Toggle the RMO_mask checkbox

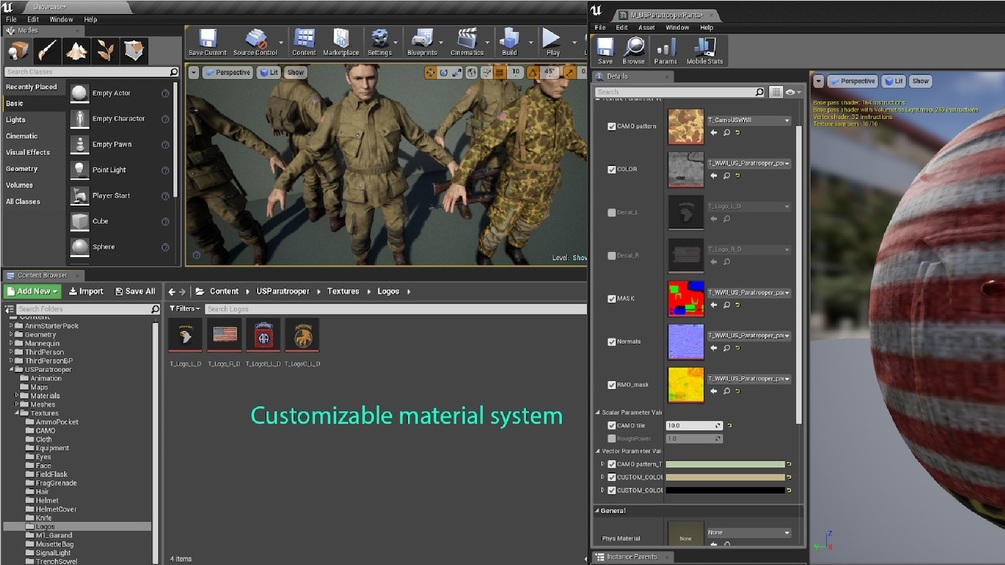tap(612, 384)
